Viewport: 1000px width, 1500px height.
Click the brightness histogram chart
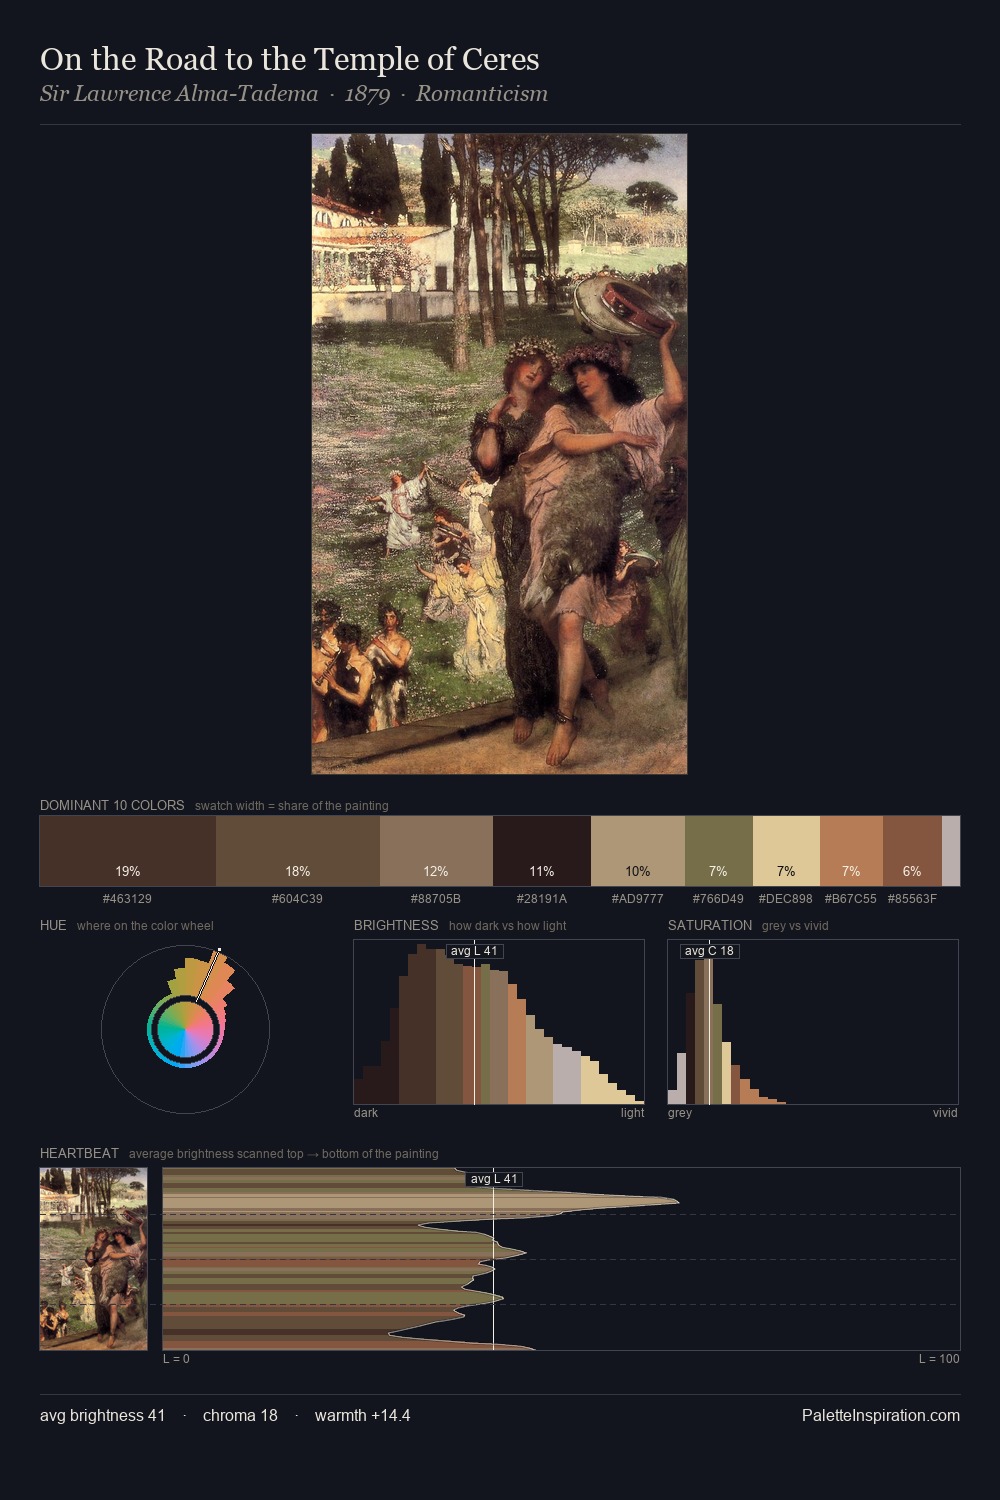coord(499,1022)
